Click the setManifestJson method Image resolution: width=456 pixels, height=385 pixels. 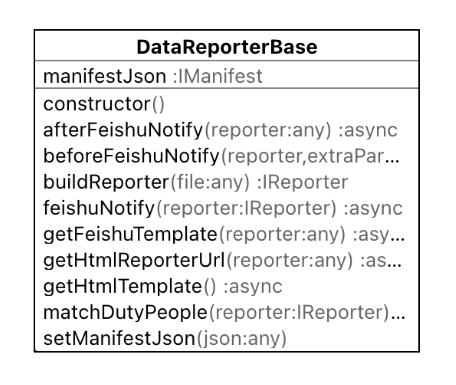(x=165, y=338)
